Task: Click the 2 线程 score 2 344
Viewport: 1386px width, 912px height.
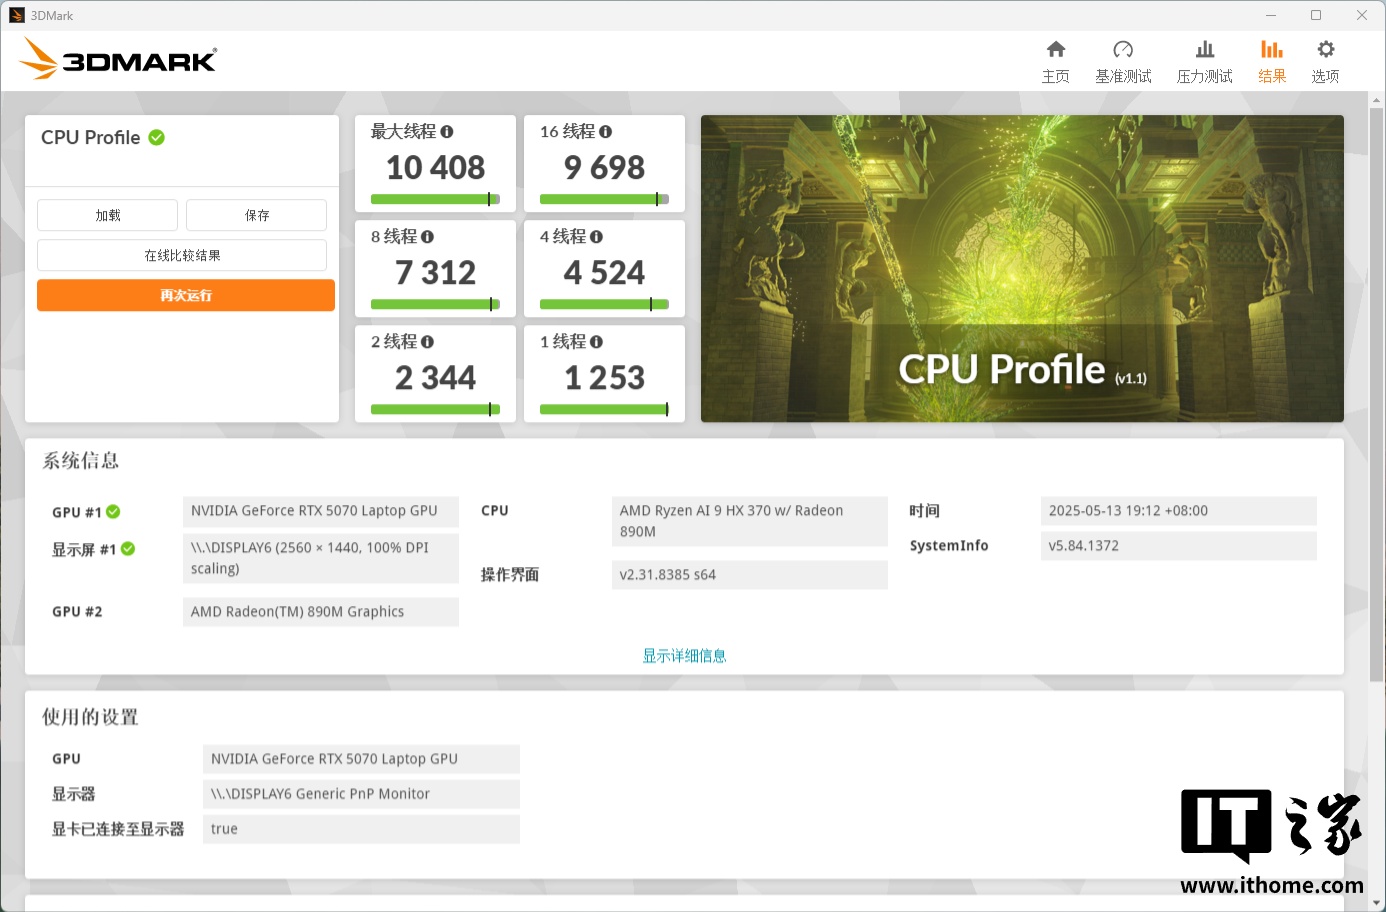Action: pyautogui.click(x=436, y=377)
